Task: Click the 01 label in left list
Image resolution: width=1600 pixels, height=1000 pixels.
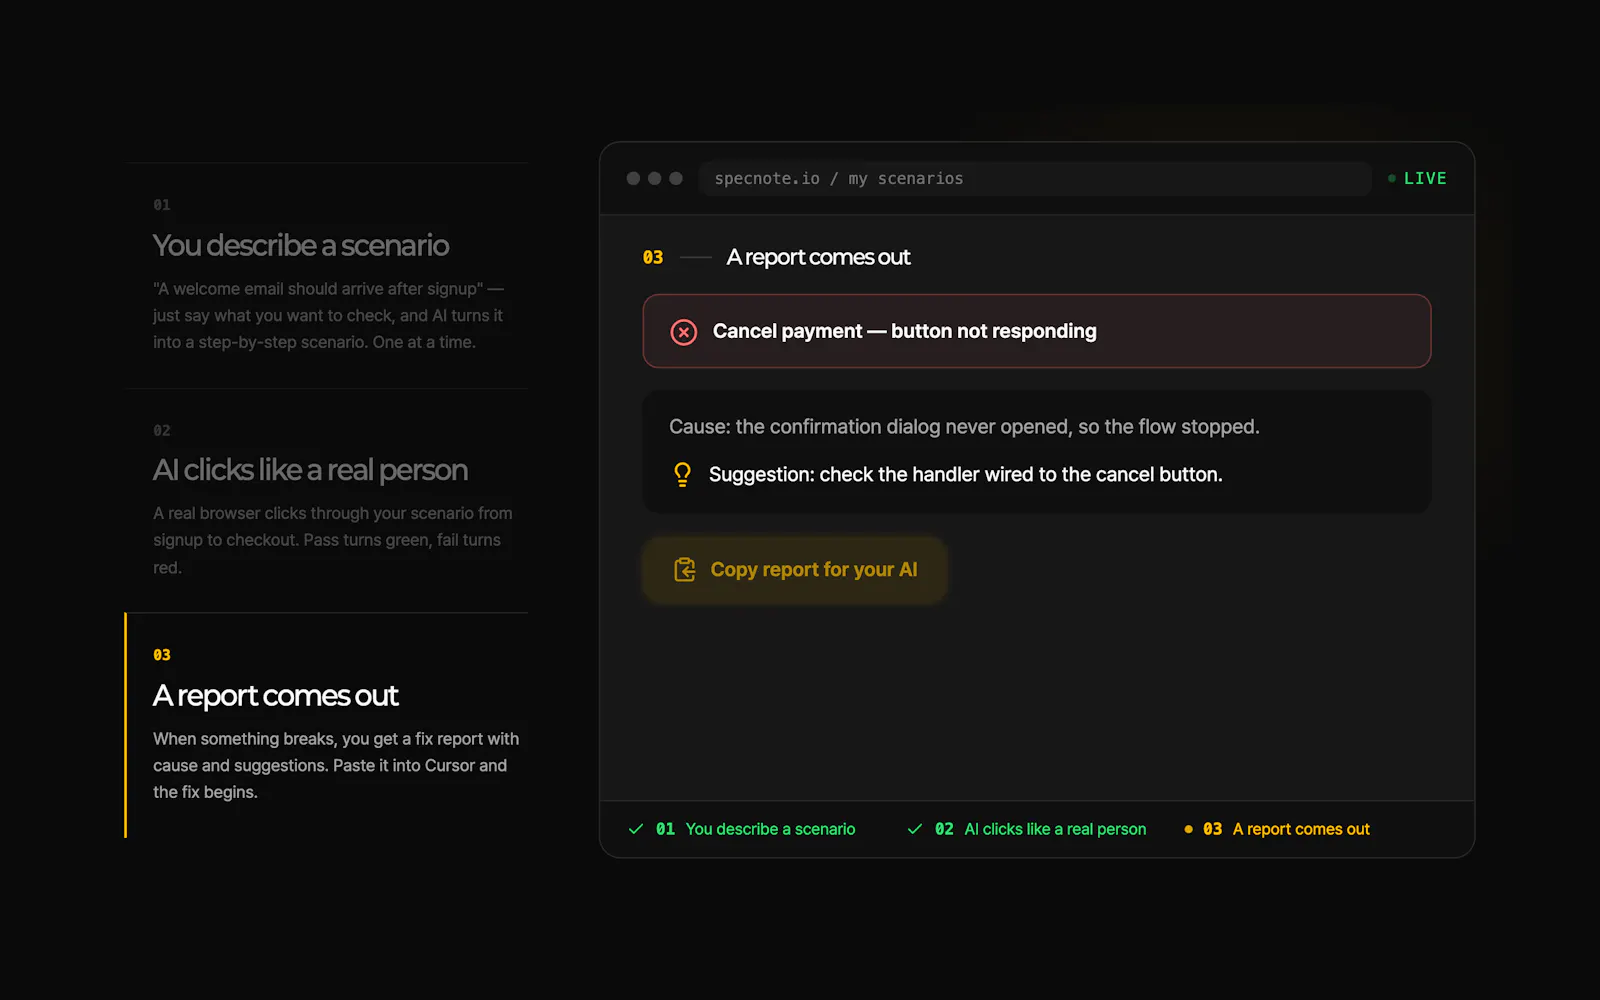Action: pyautogui.click(x=162, y=205)
